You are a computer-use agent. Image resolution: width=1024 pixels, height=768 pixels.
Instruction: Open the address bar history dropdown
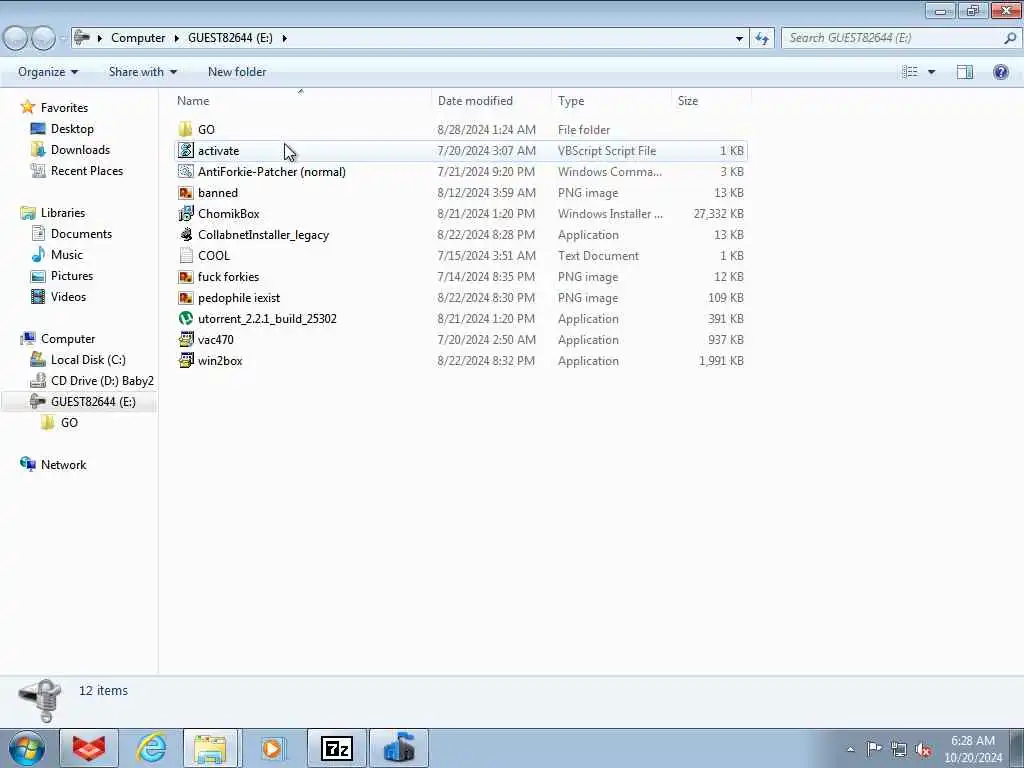tap(739, 38)
